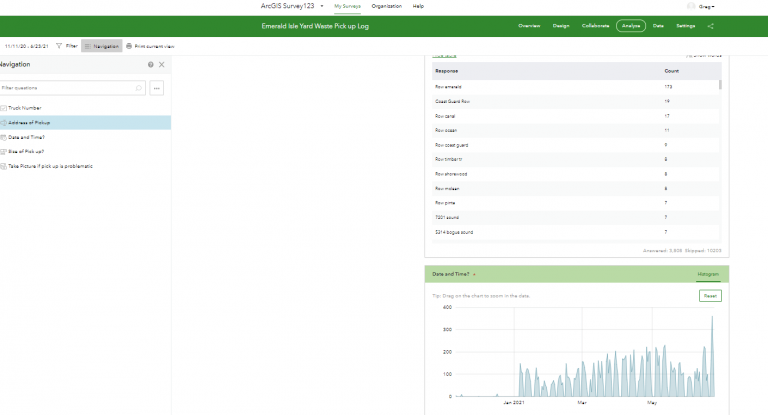Select Size of Pick up? question
Viewport: 768px width, 415px height.
point(85,151)
